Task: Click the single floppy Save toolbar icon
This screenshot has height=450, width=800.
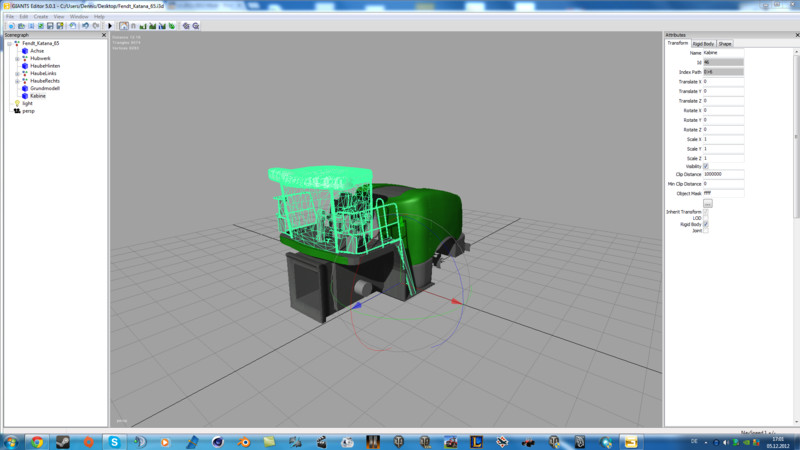Action: pos(50,26)
